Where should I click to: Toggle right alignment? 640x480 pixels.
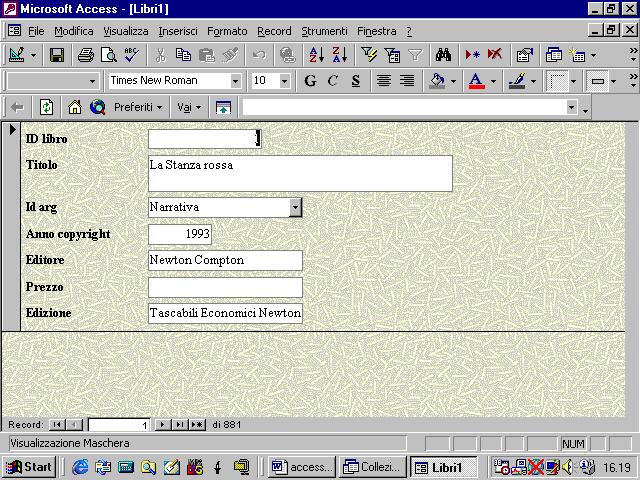click(407, 81)
